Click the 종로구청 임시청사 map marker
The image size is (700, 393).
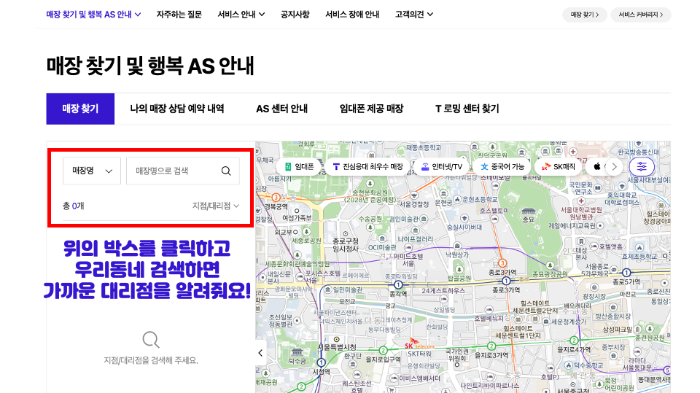pos(345,234)
